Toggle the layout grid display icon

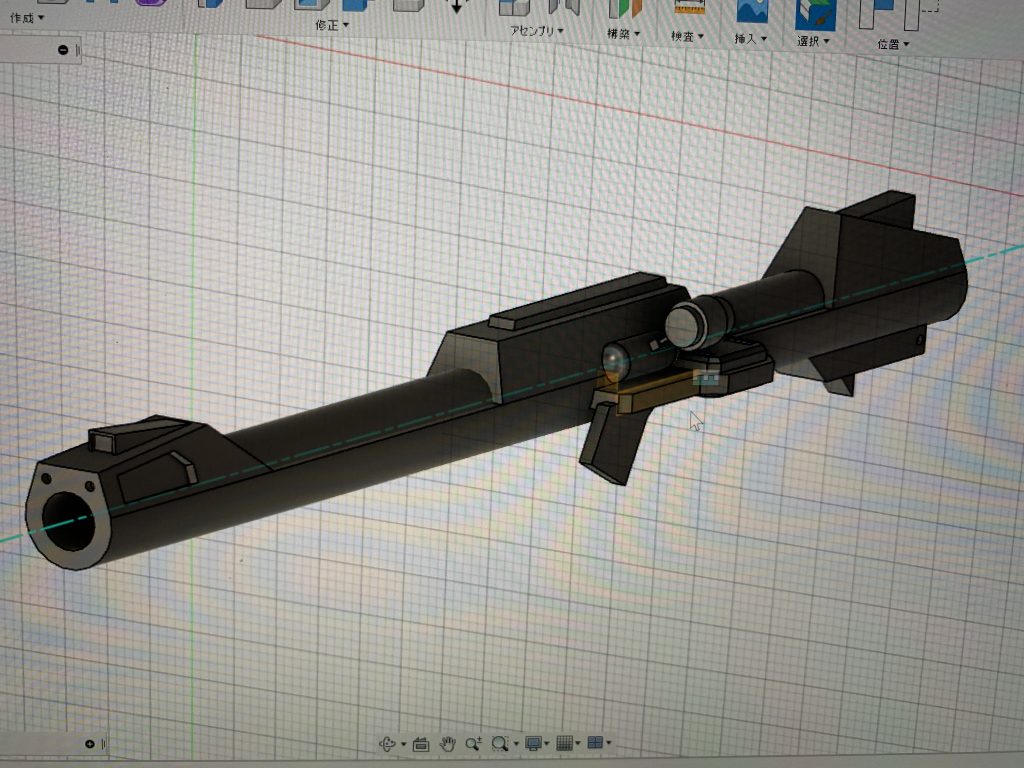tap(564, 744)
